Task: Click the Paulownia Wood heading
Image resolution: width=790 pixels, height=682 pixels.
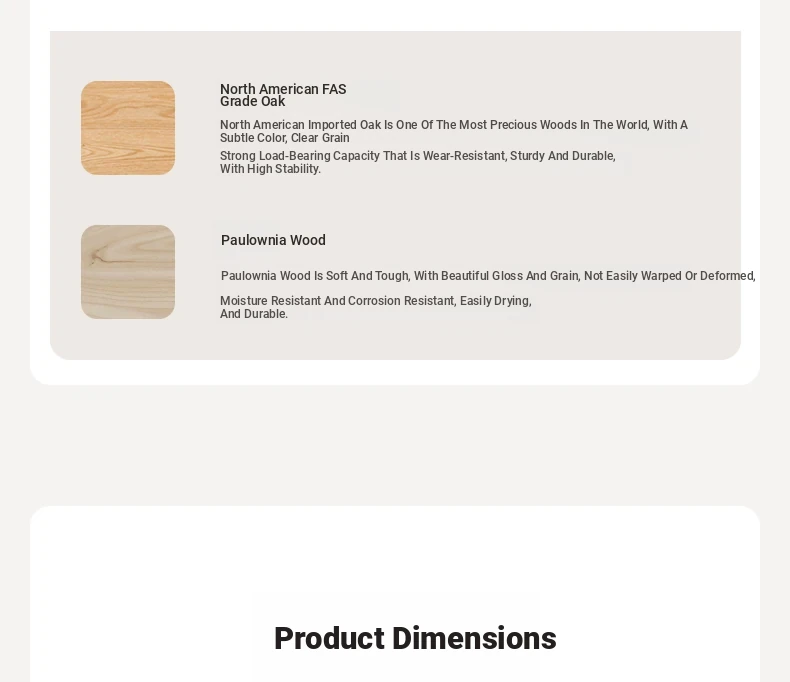Action: [x=273, y=240]
